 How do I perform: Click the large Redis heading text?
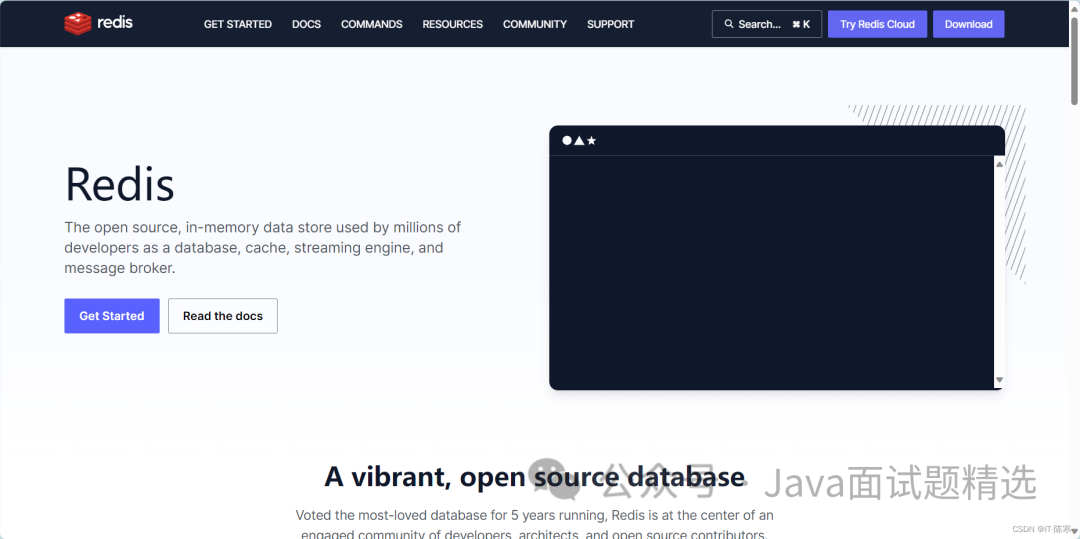[x=120, y=184]
